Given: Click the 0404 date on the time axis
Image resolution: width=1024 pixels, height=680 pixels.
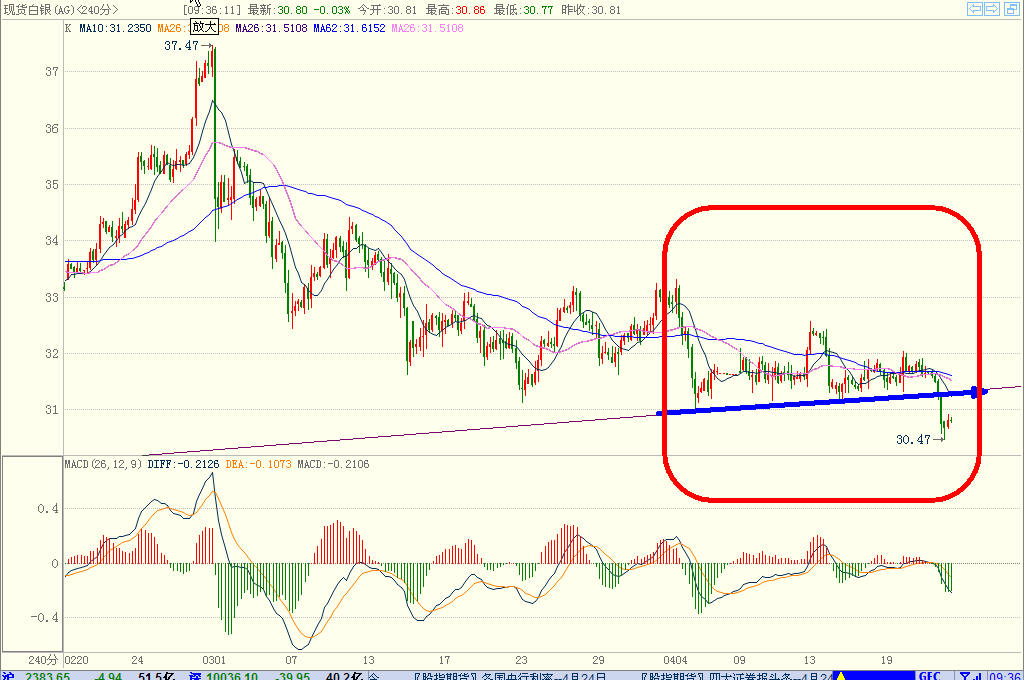Looking at the screenshot, I should (675, 660).
